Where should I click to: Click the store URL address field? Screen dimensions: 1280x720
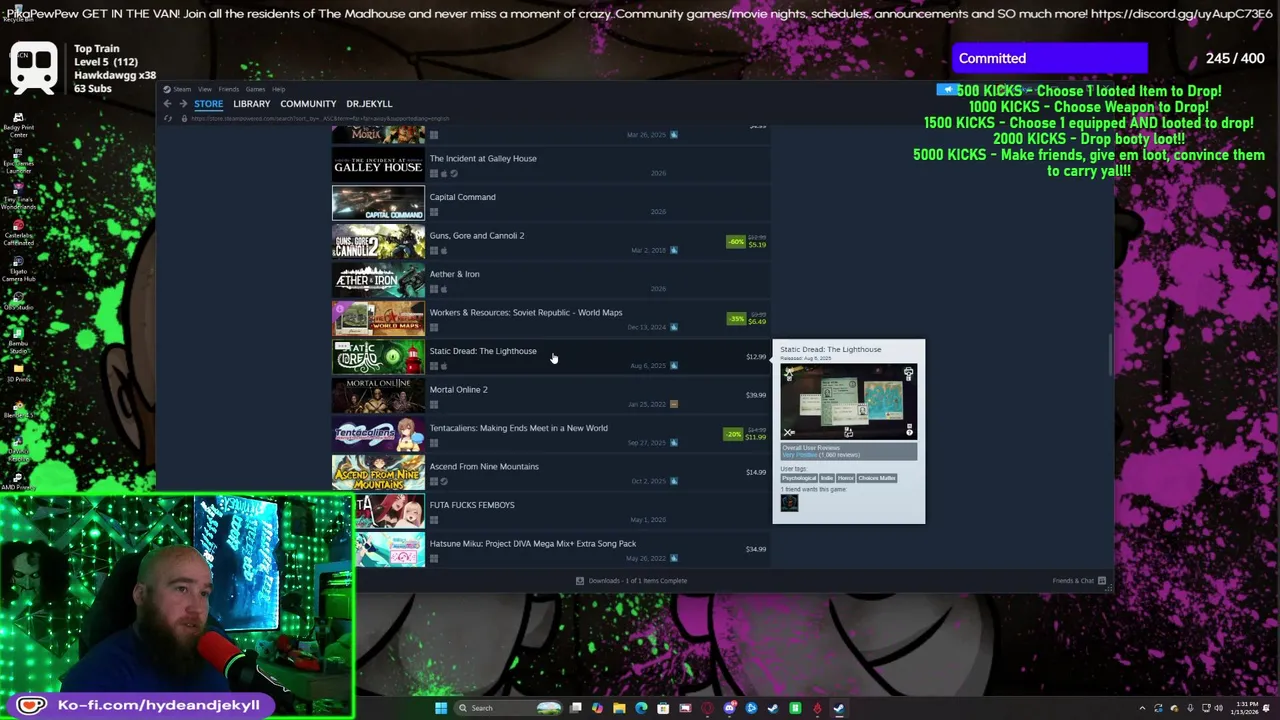pos(320,118)
